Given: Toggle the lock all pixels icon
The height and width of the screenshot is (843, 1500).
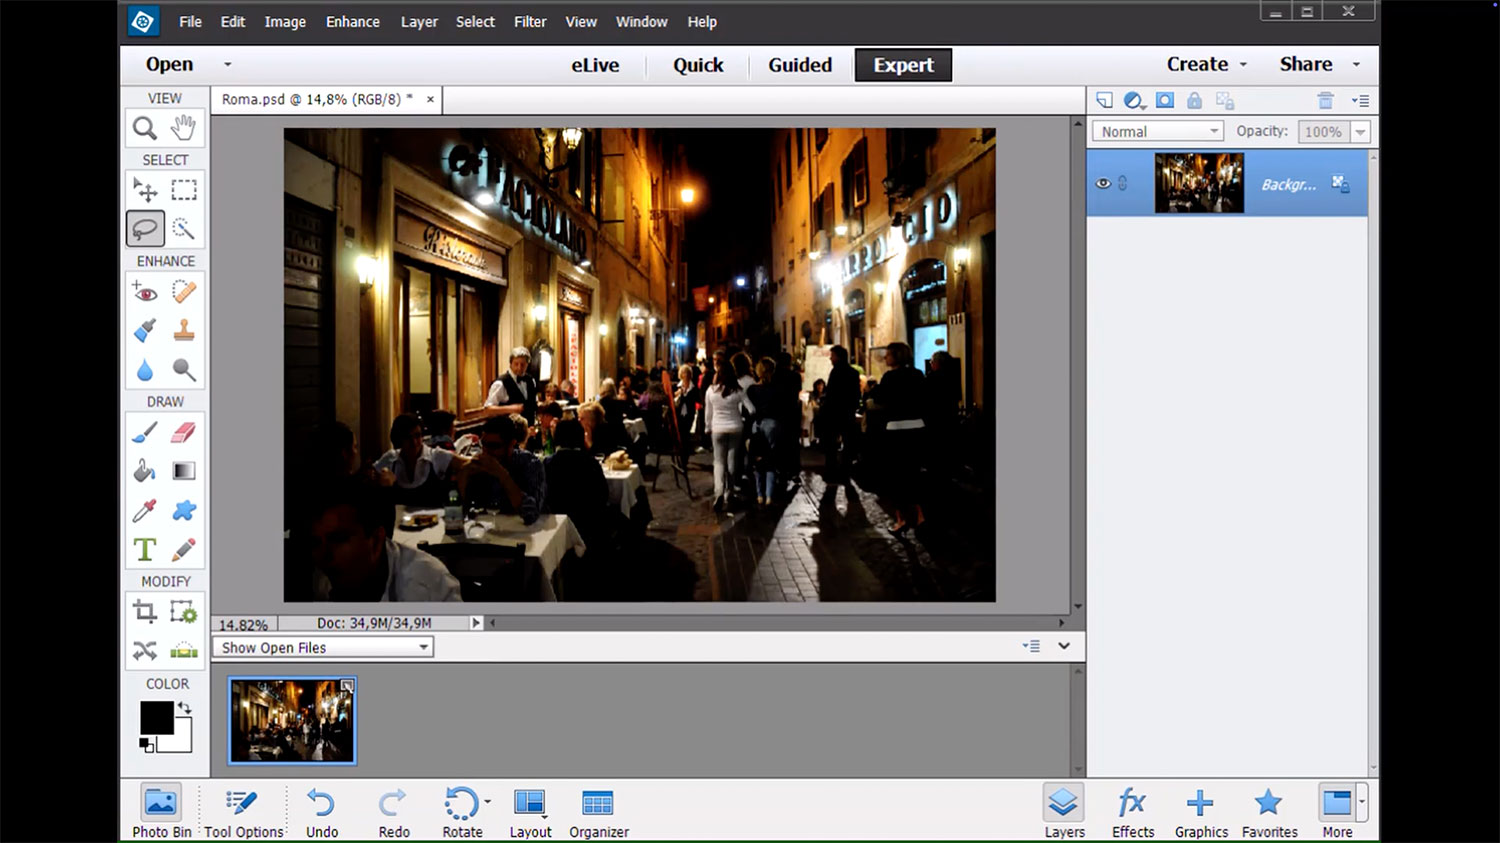Looking at the screenshot, I should coord(1194,100).
